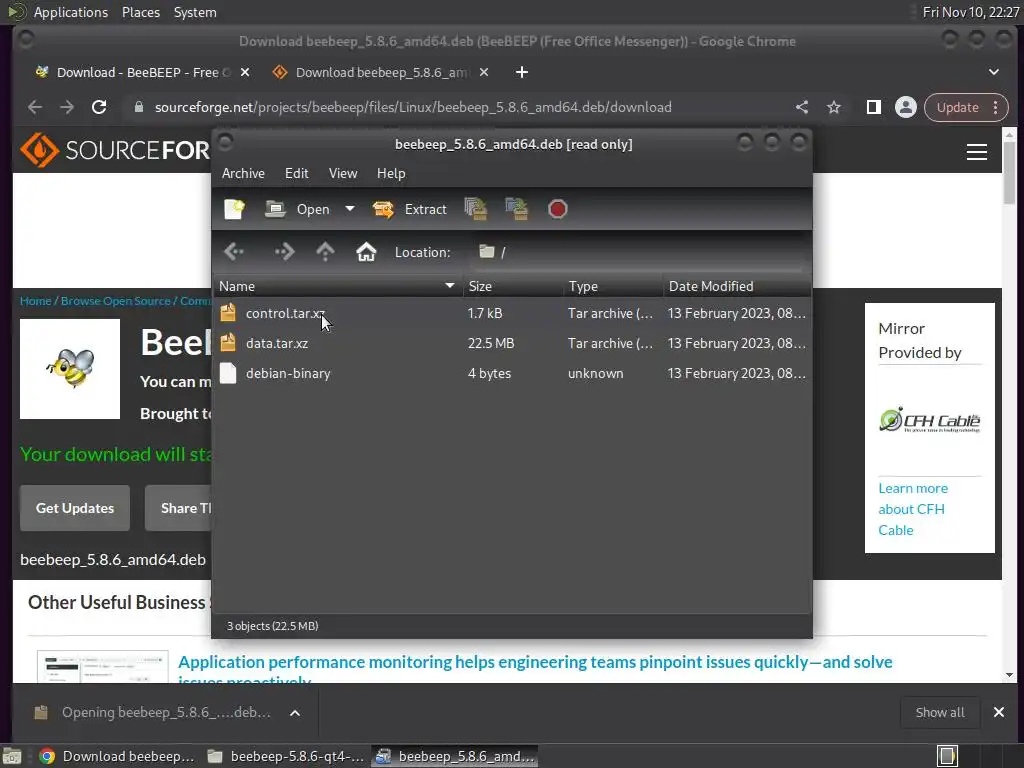Click the red stop operation icon
1024x768 pixels.
tap(557, 209)
